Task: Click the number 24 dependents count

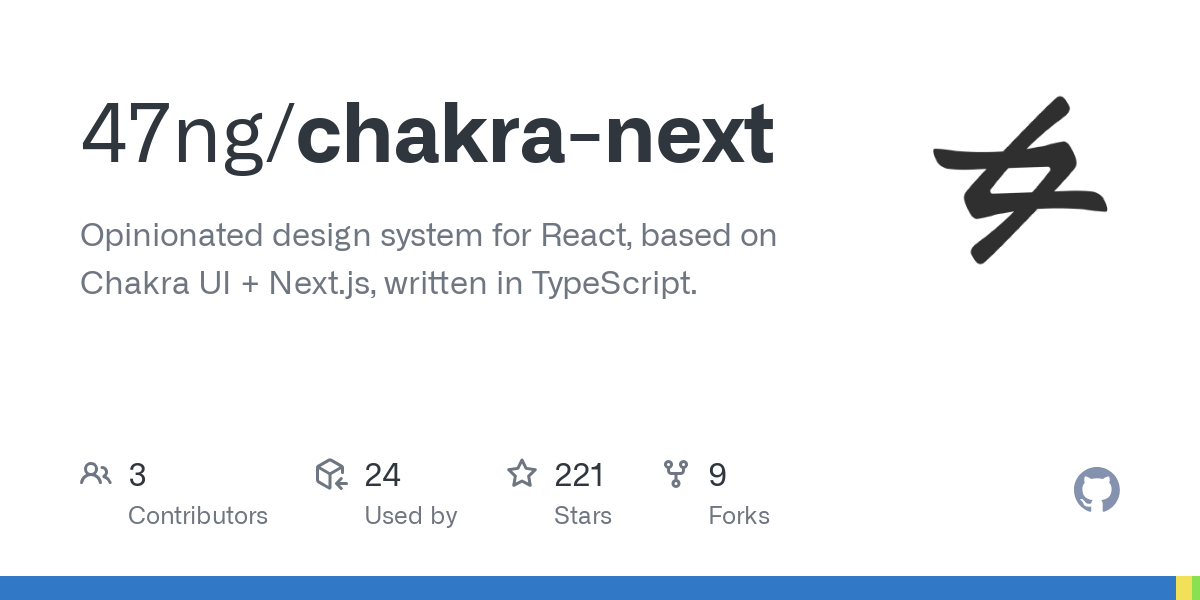Action: point(382,475)
